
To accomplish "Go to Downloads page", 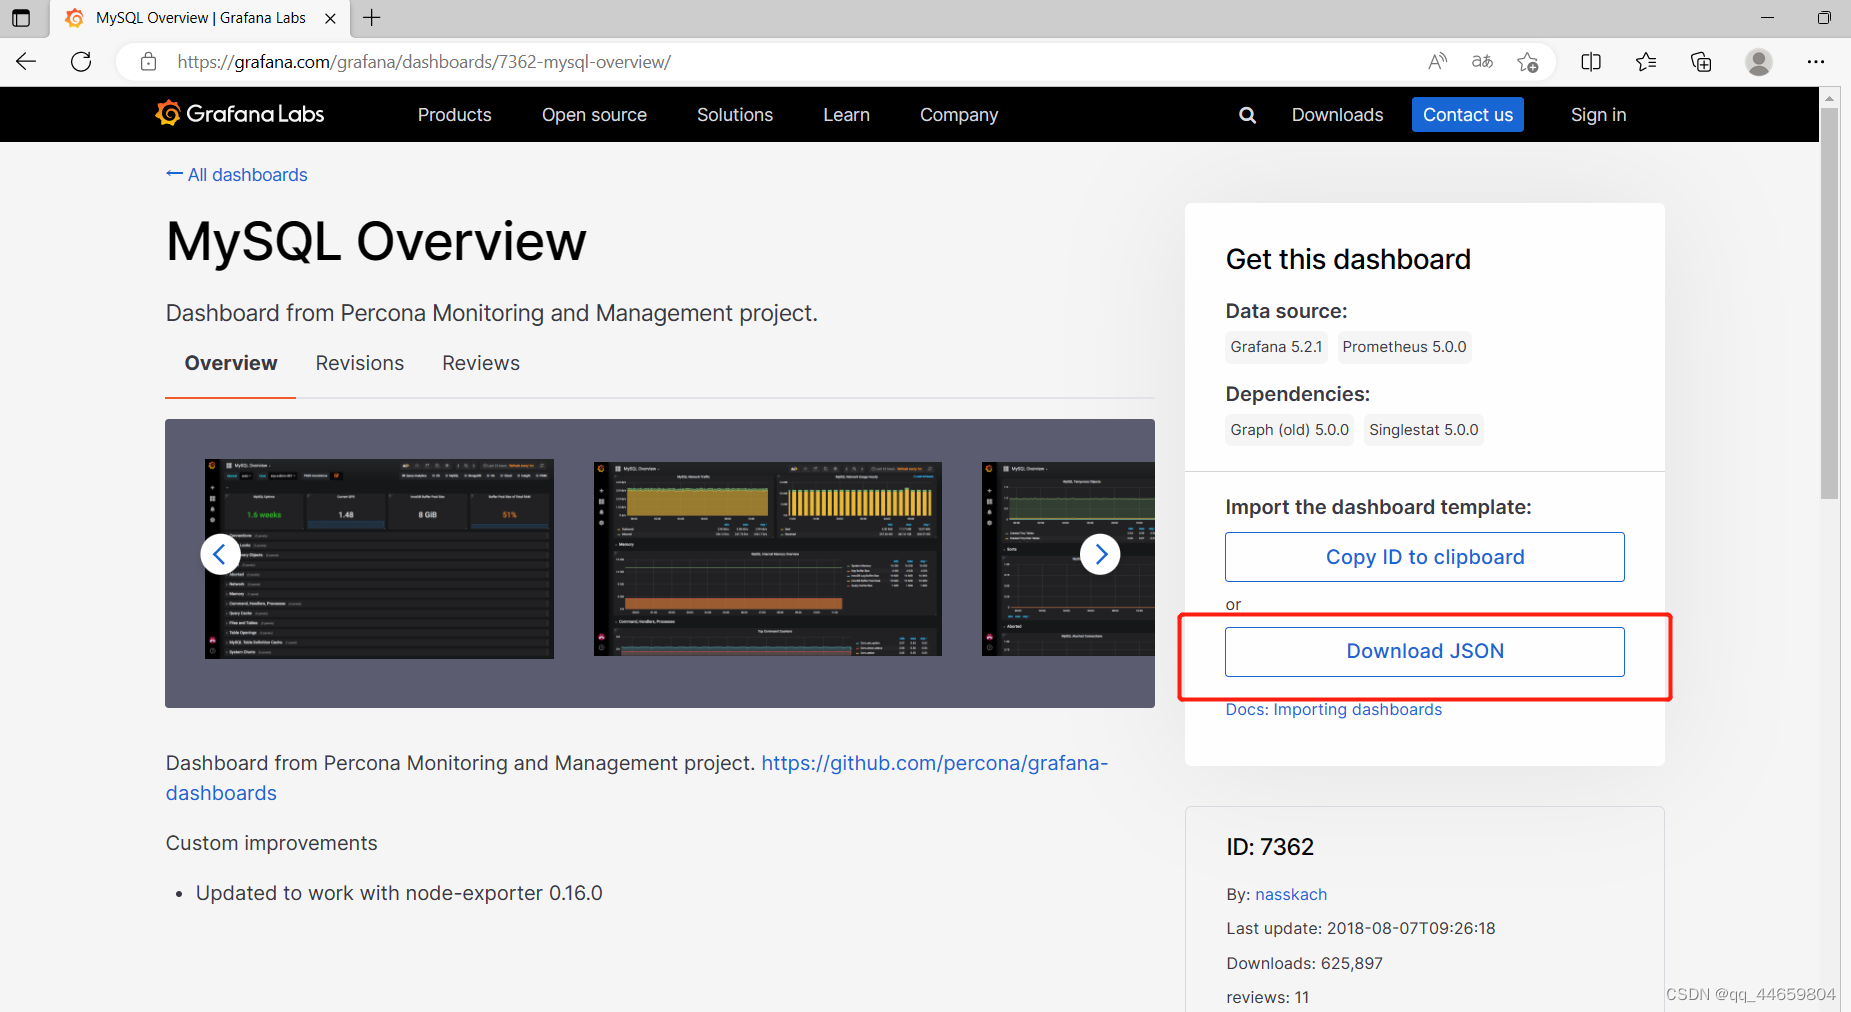I will (1337, 115).
